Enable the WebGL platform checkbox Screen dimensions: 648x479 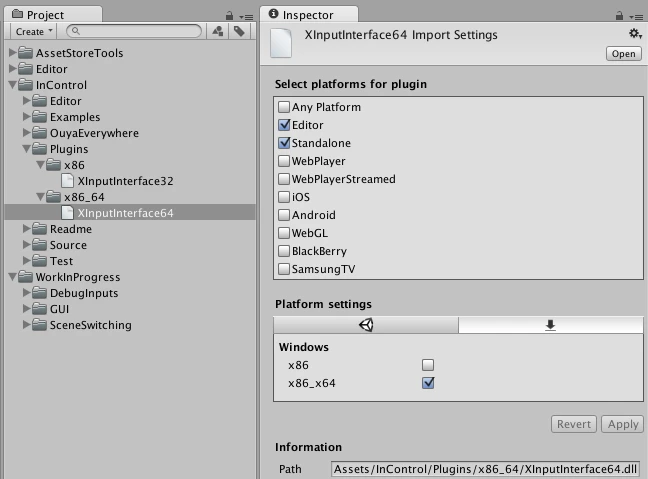click(x=284, y=233)
